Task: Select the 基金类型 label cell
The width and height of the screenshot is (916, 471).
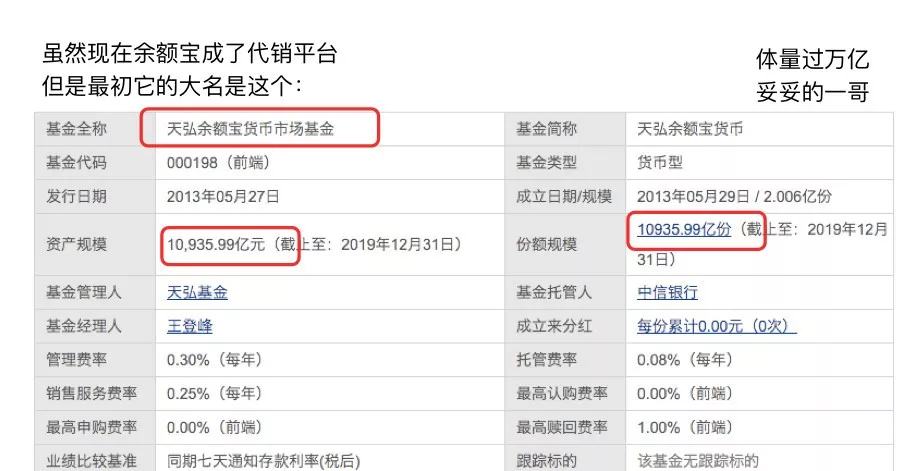Action: (565, 163)
